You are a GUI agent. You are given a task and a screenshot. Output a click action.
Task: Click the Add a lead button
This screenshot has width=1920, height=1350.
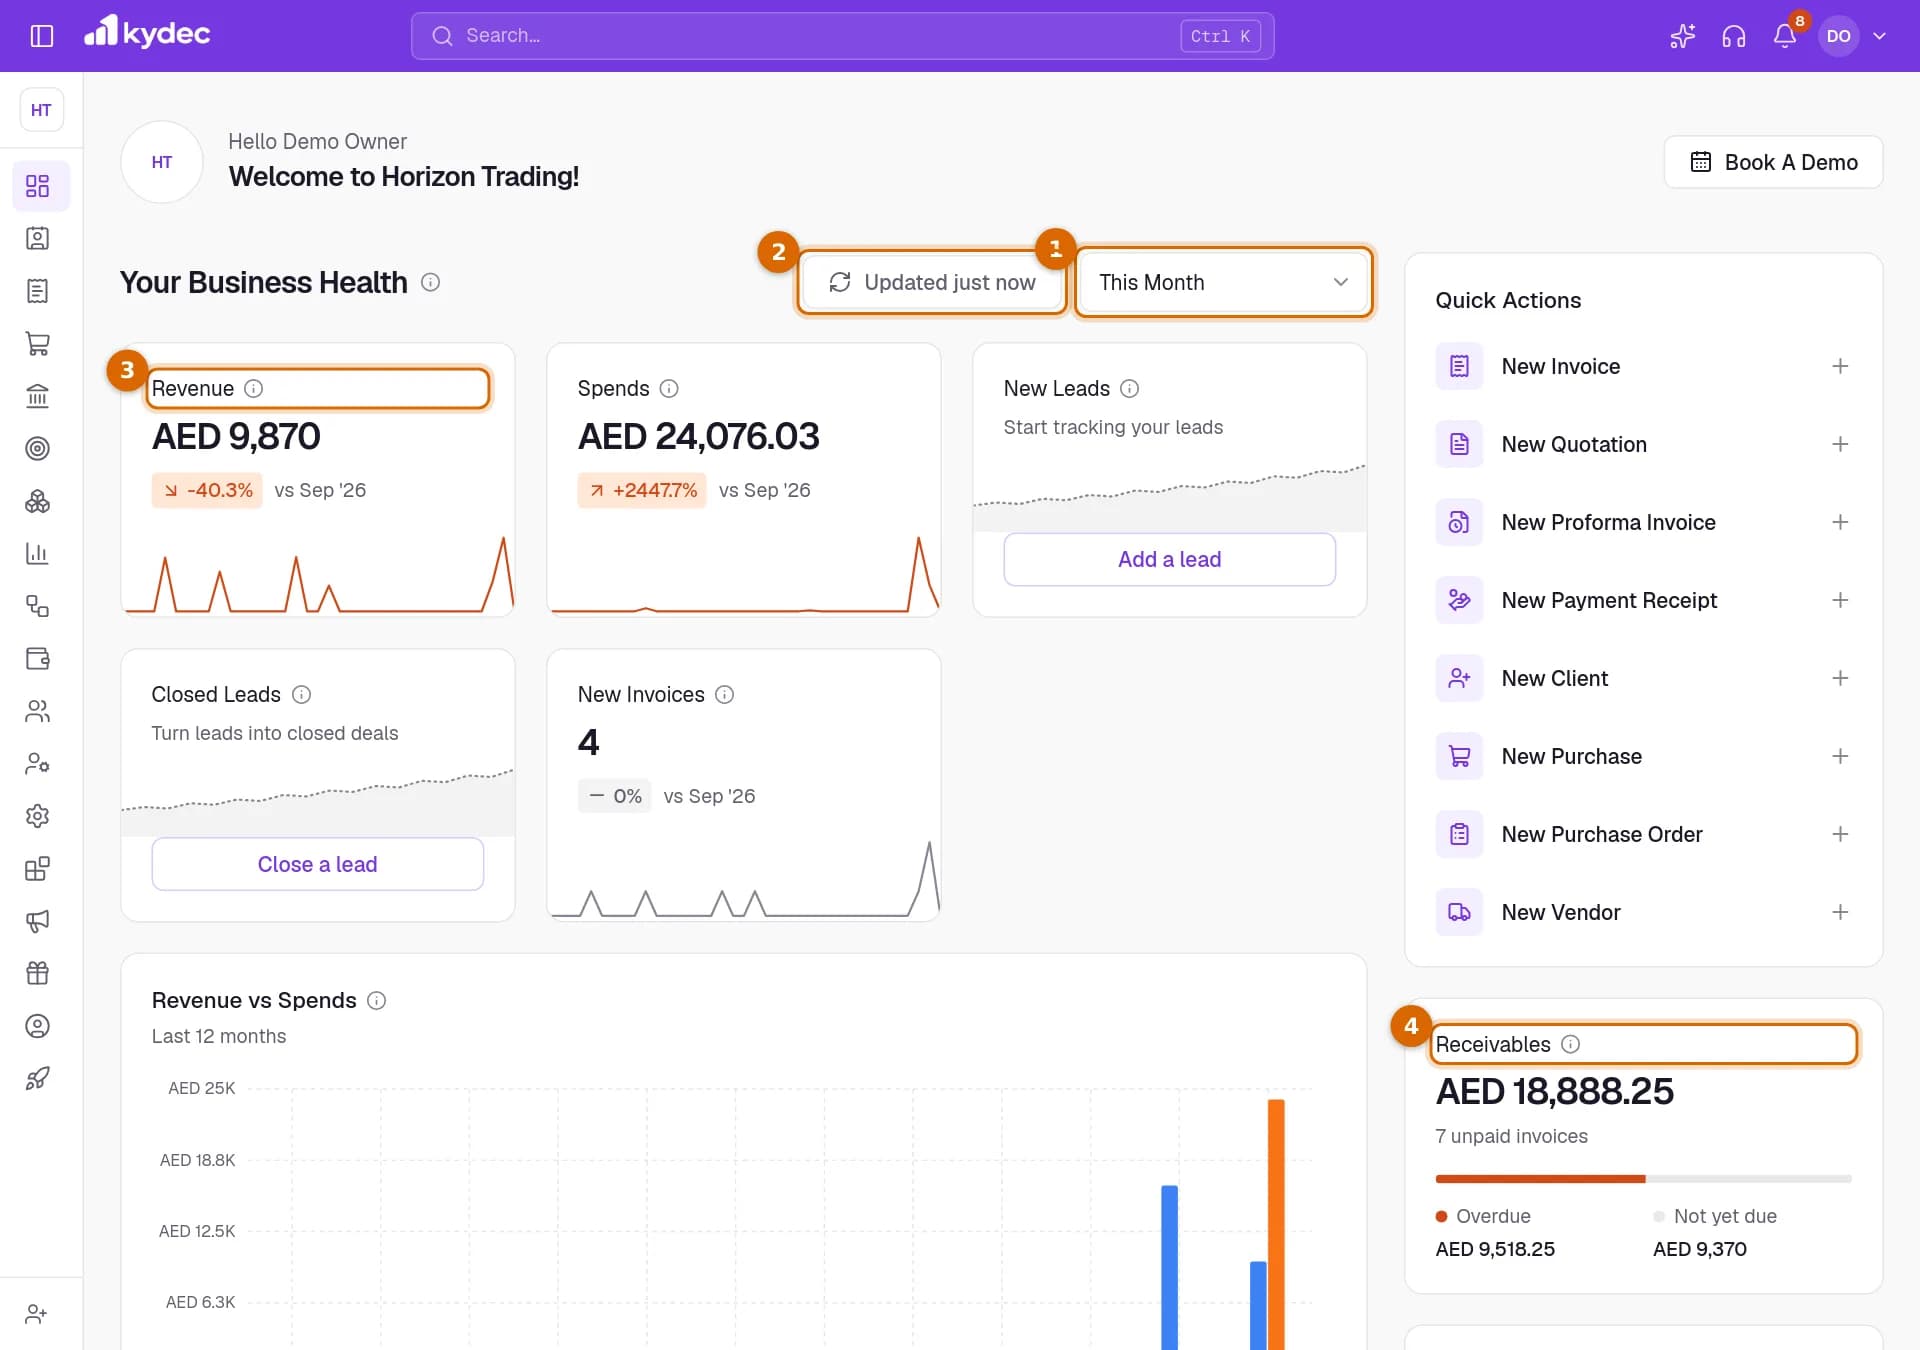(1169, 559)
